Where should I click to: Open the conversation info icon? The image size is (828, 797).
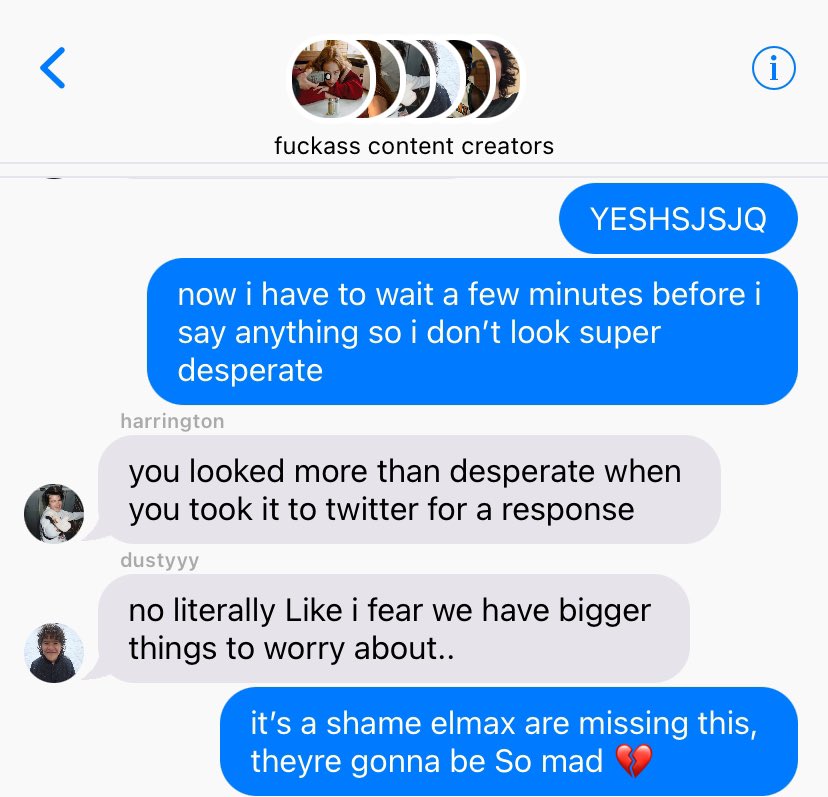[x=774, y=68]
